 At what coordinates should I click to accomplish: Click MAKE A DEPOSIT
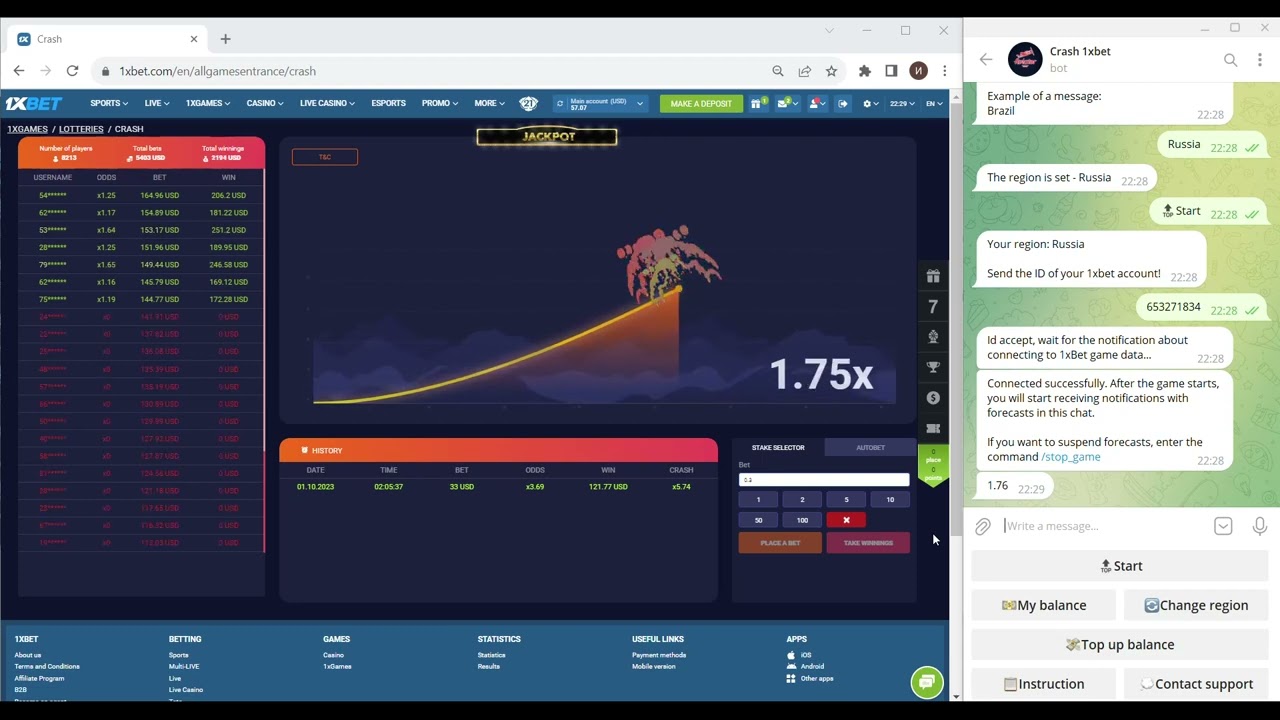tap(701, 103)
